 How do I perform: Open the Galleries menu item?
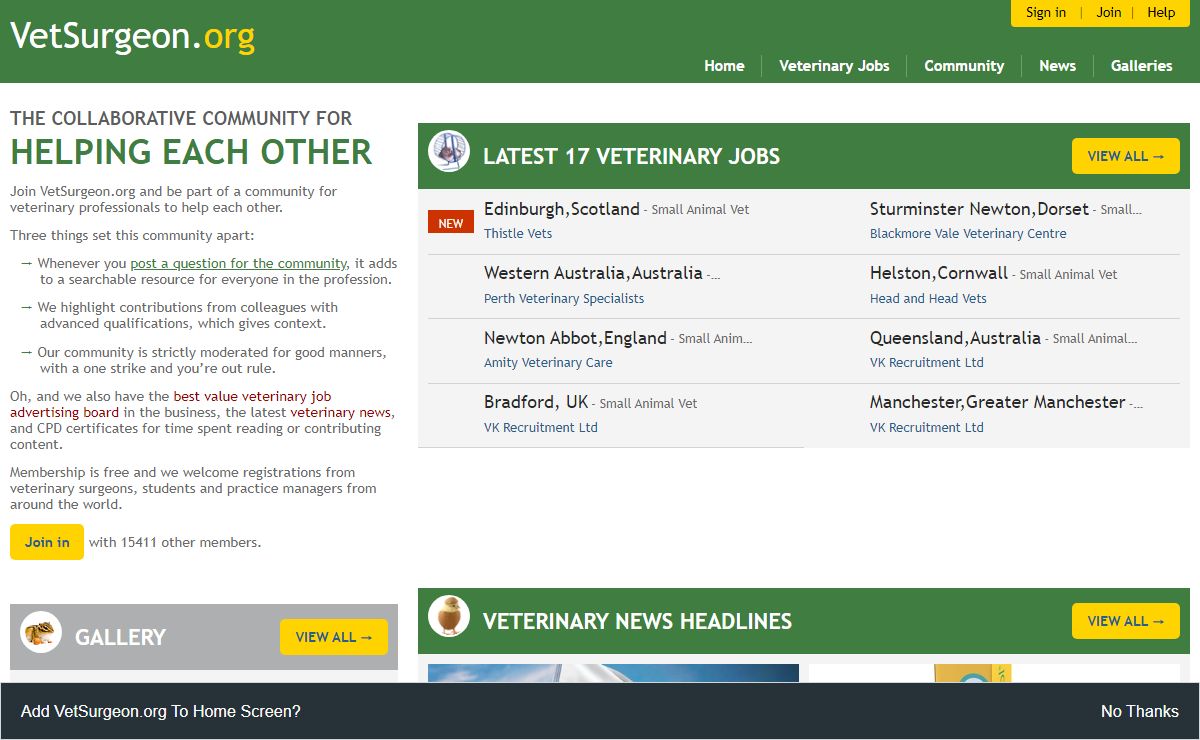click(1141, 66)
